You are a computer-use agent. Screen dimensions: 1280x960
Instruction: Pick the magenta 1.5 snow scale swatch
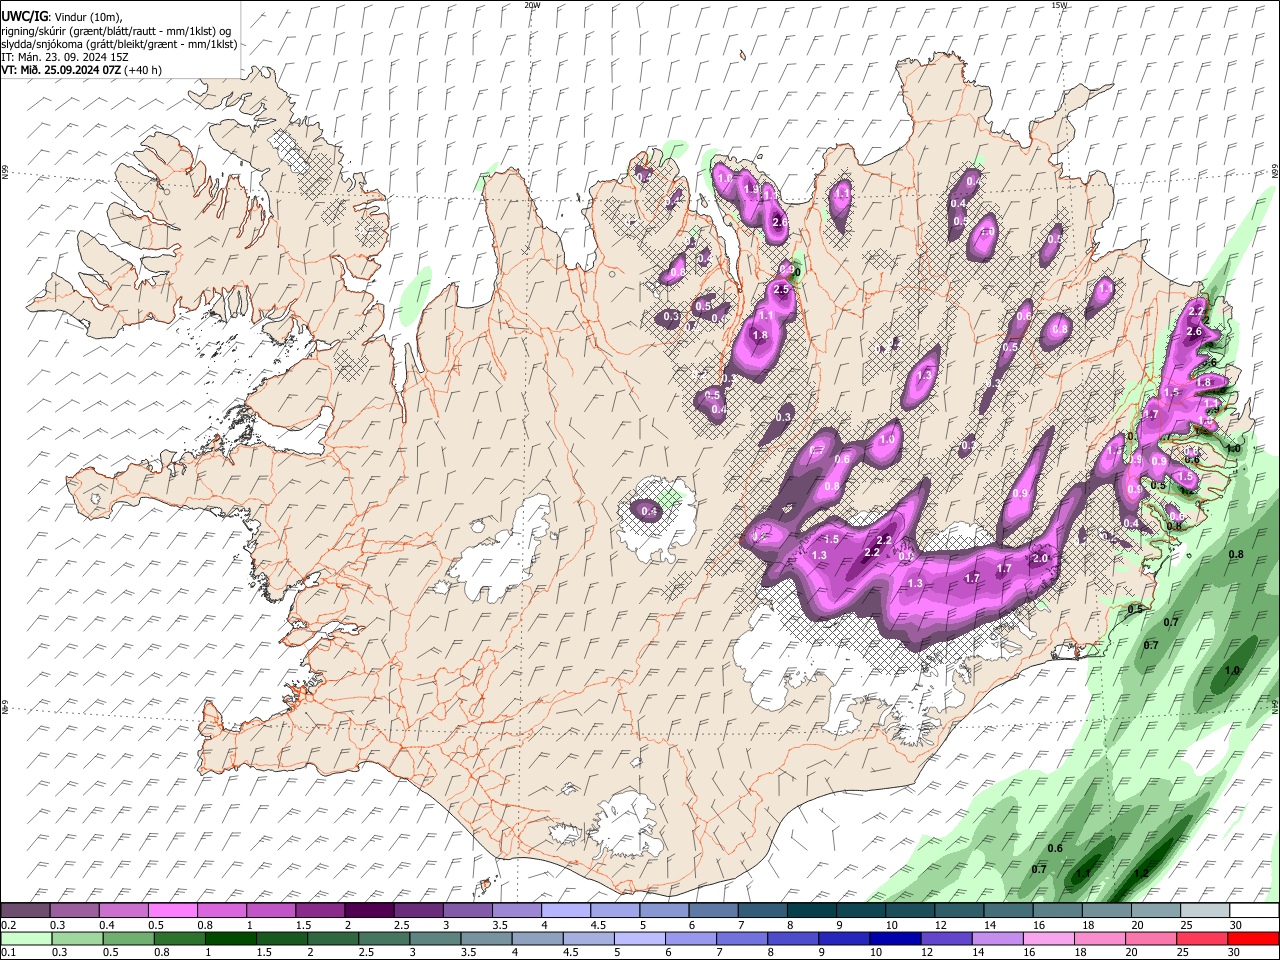[320, 911]
